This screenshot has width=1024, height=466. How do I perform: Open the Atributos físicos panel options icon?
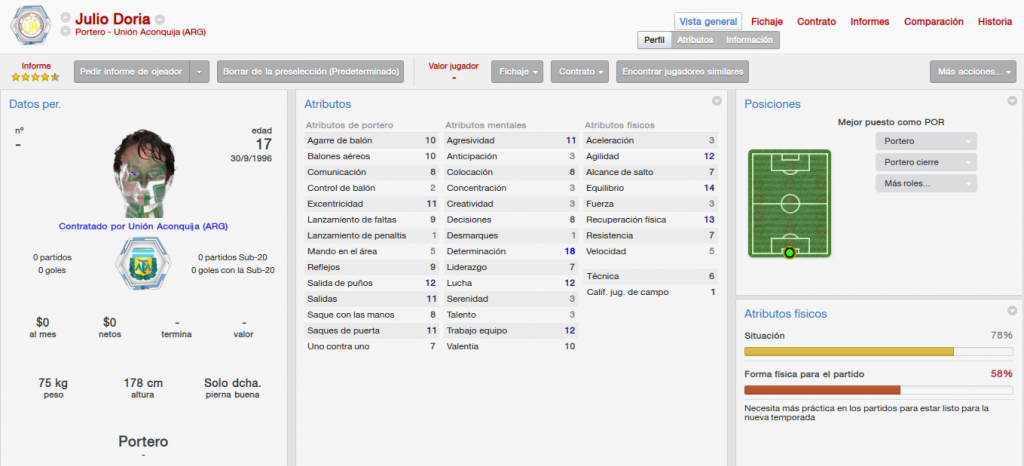tap(1012, 311)
